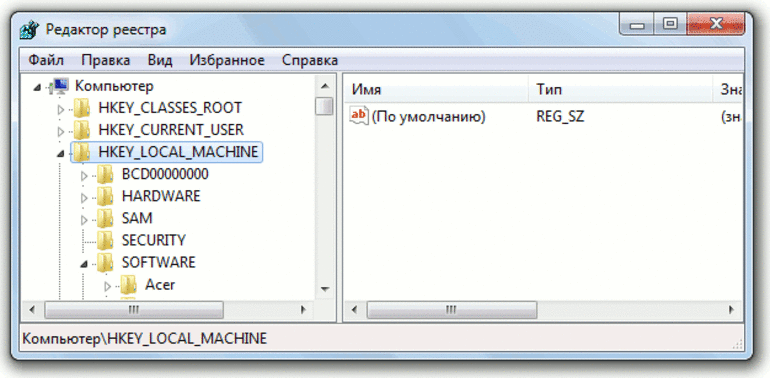
Task: Minimize the Редактор реестра window
Action: pyautogui.click(x=637, y=24)
